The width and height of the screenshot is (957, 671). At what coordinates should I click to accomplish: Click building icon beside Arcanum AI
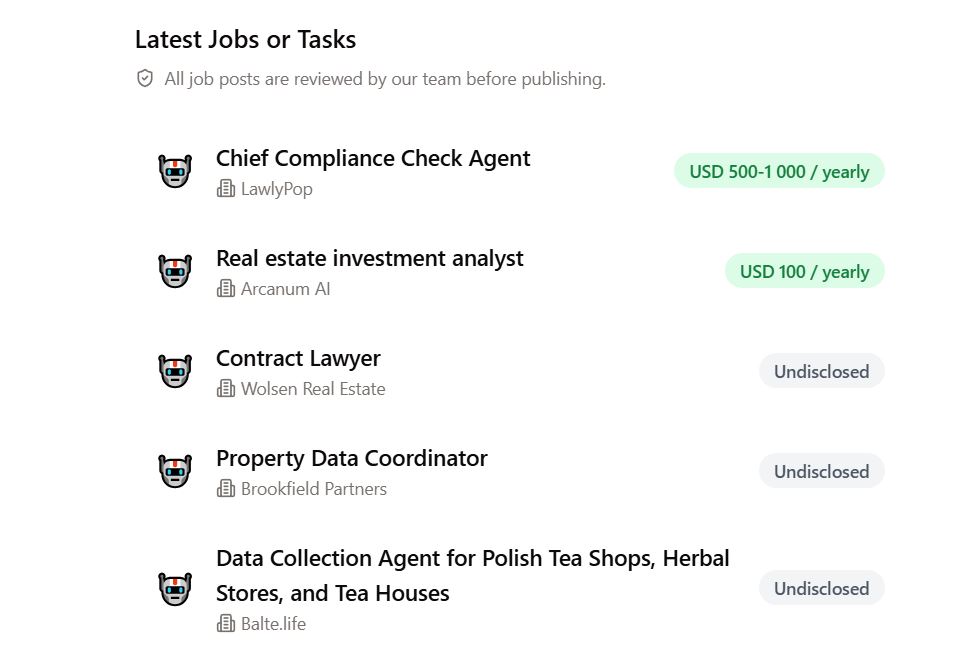coord(226,289)
